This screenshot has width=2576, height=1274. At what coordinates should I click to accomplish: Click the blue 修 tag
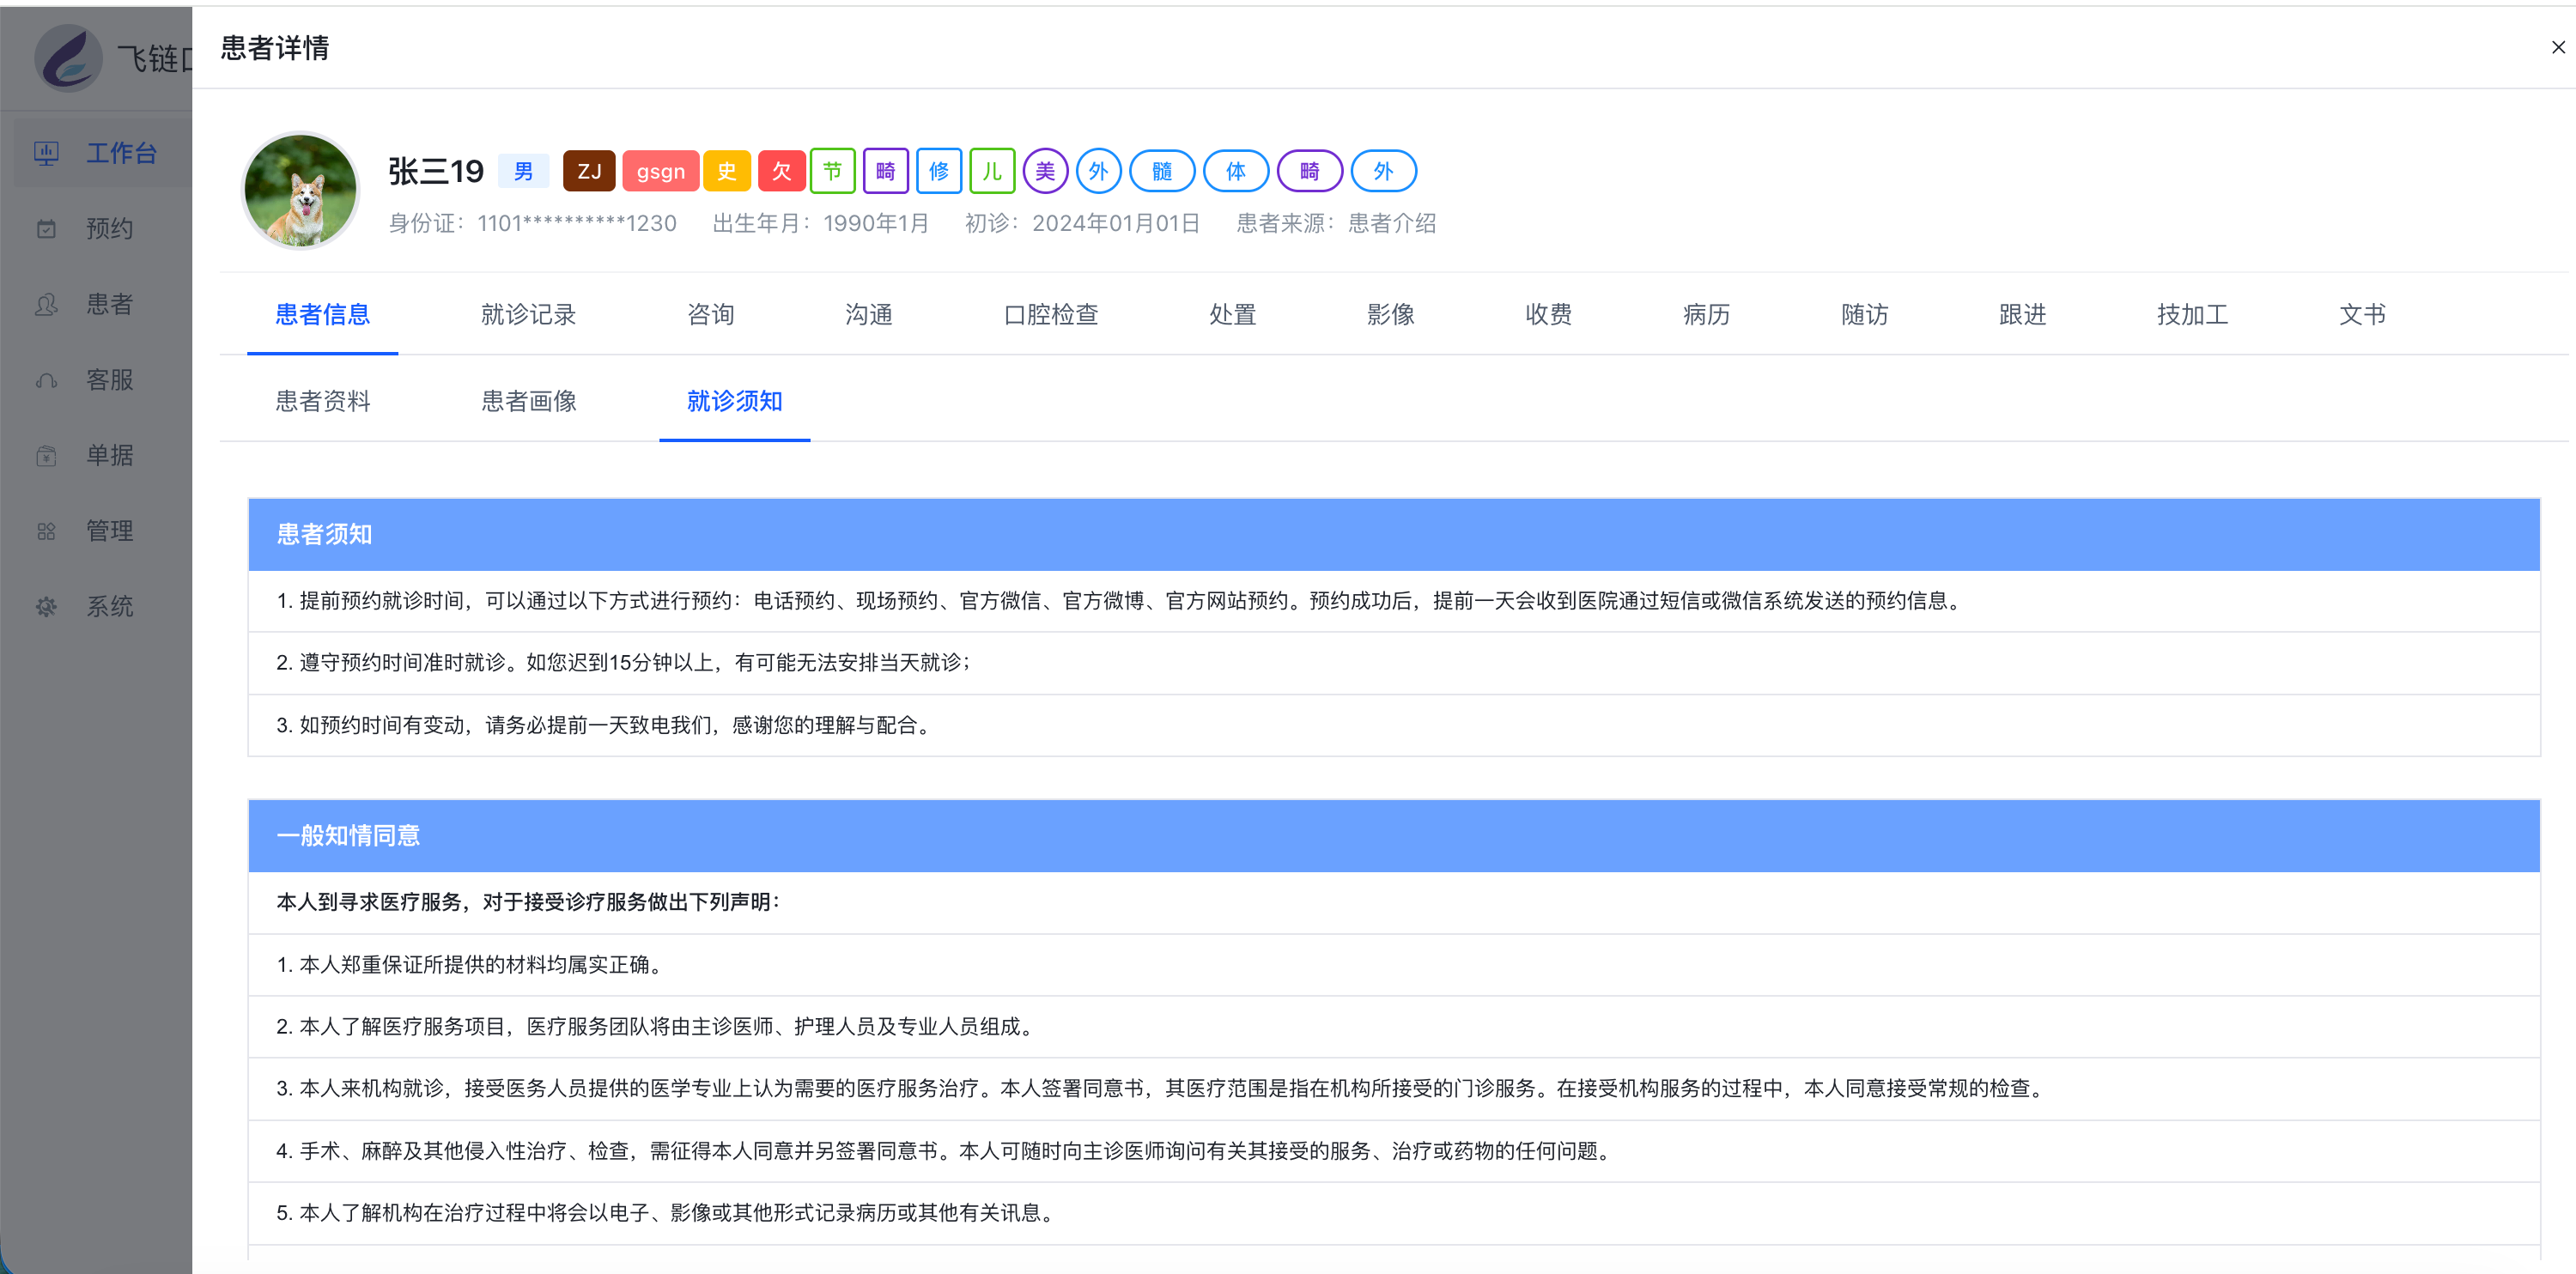click(x=939, y=171)
